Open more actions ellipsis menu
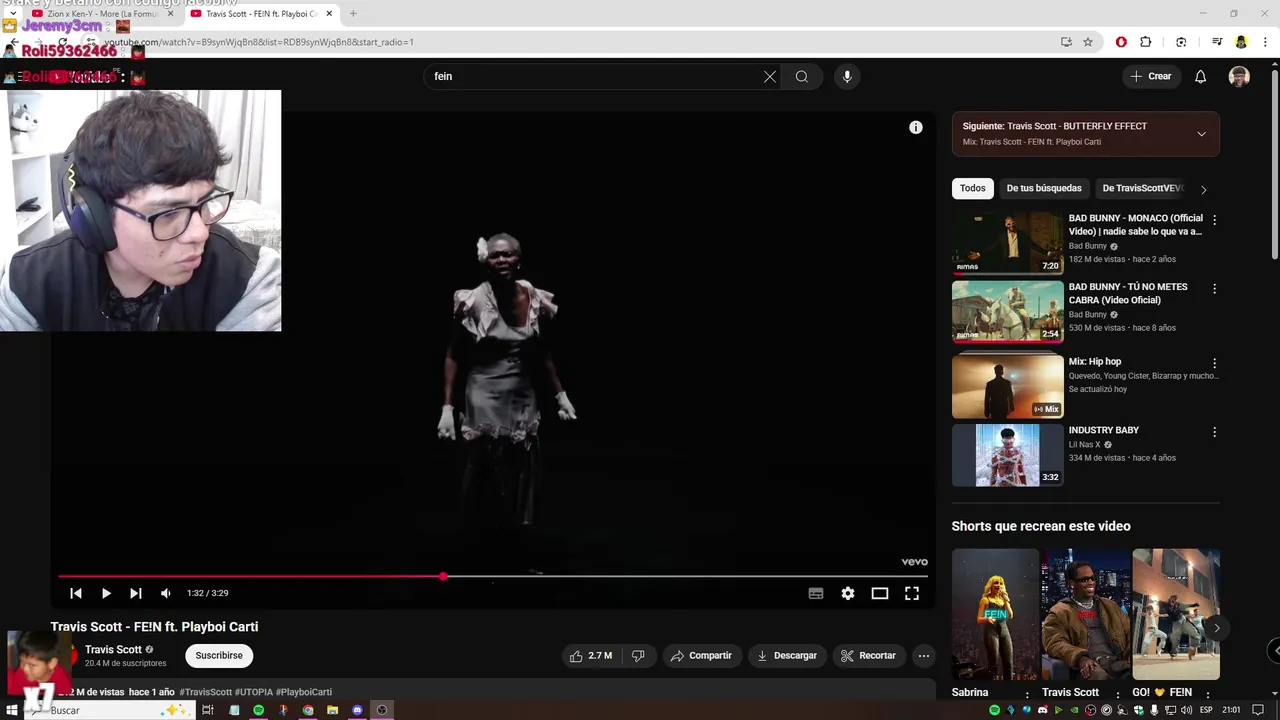 point(924,656)
